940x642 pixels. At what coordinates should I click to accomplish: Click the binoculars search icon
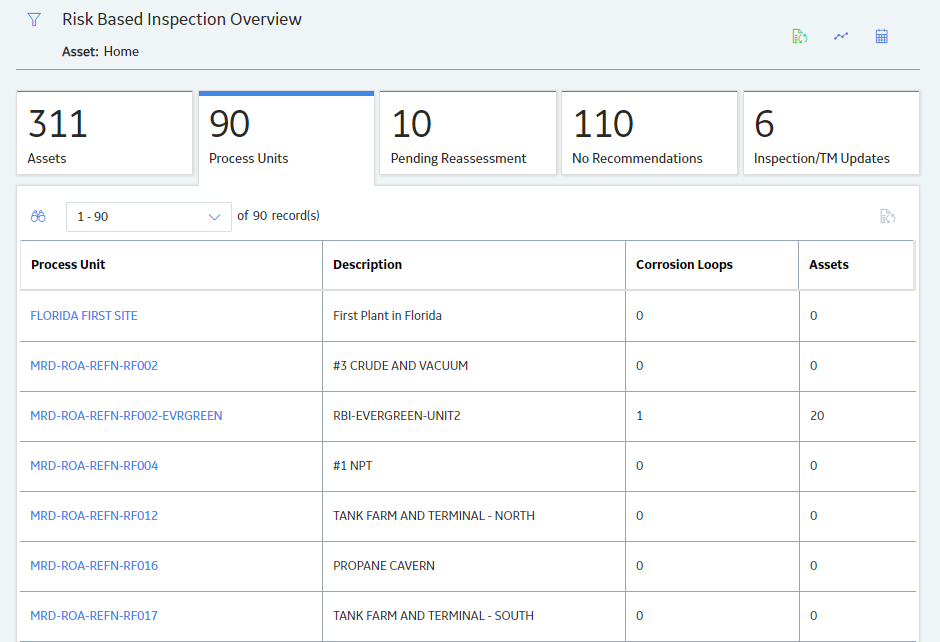(x=38, y=216)
